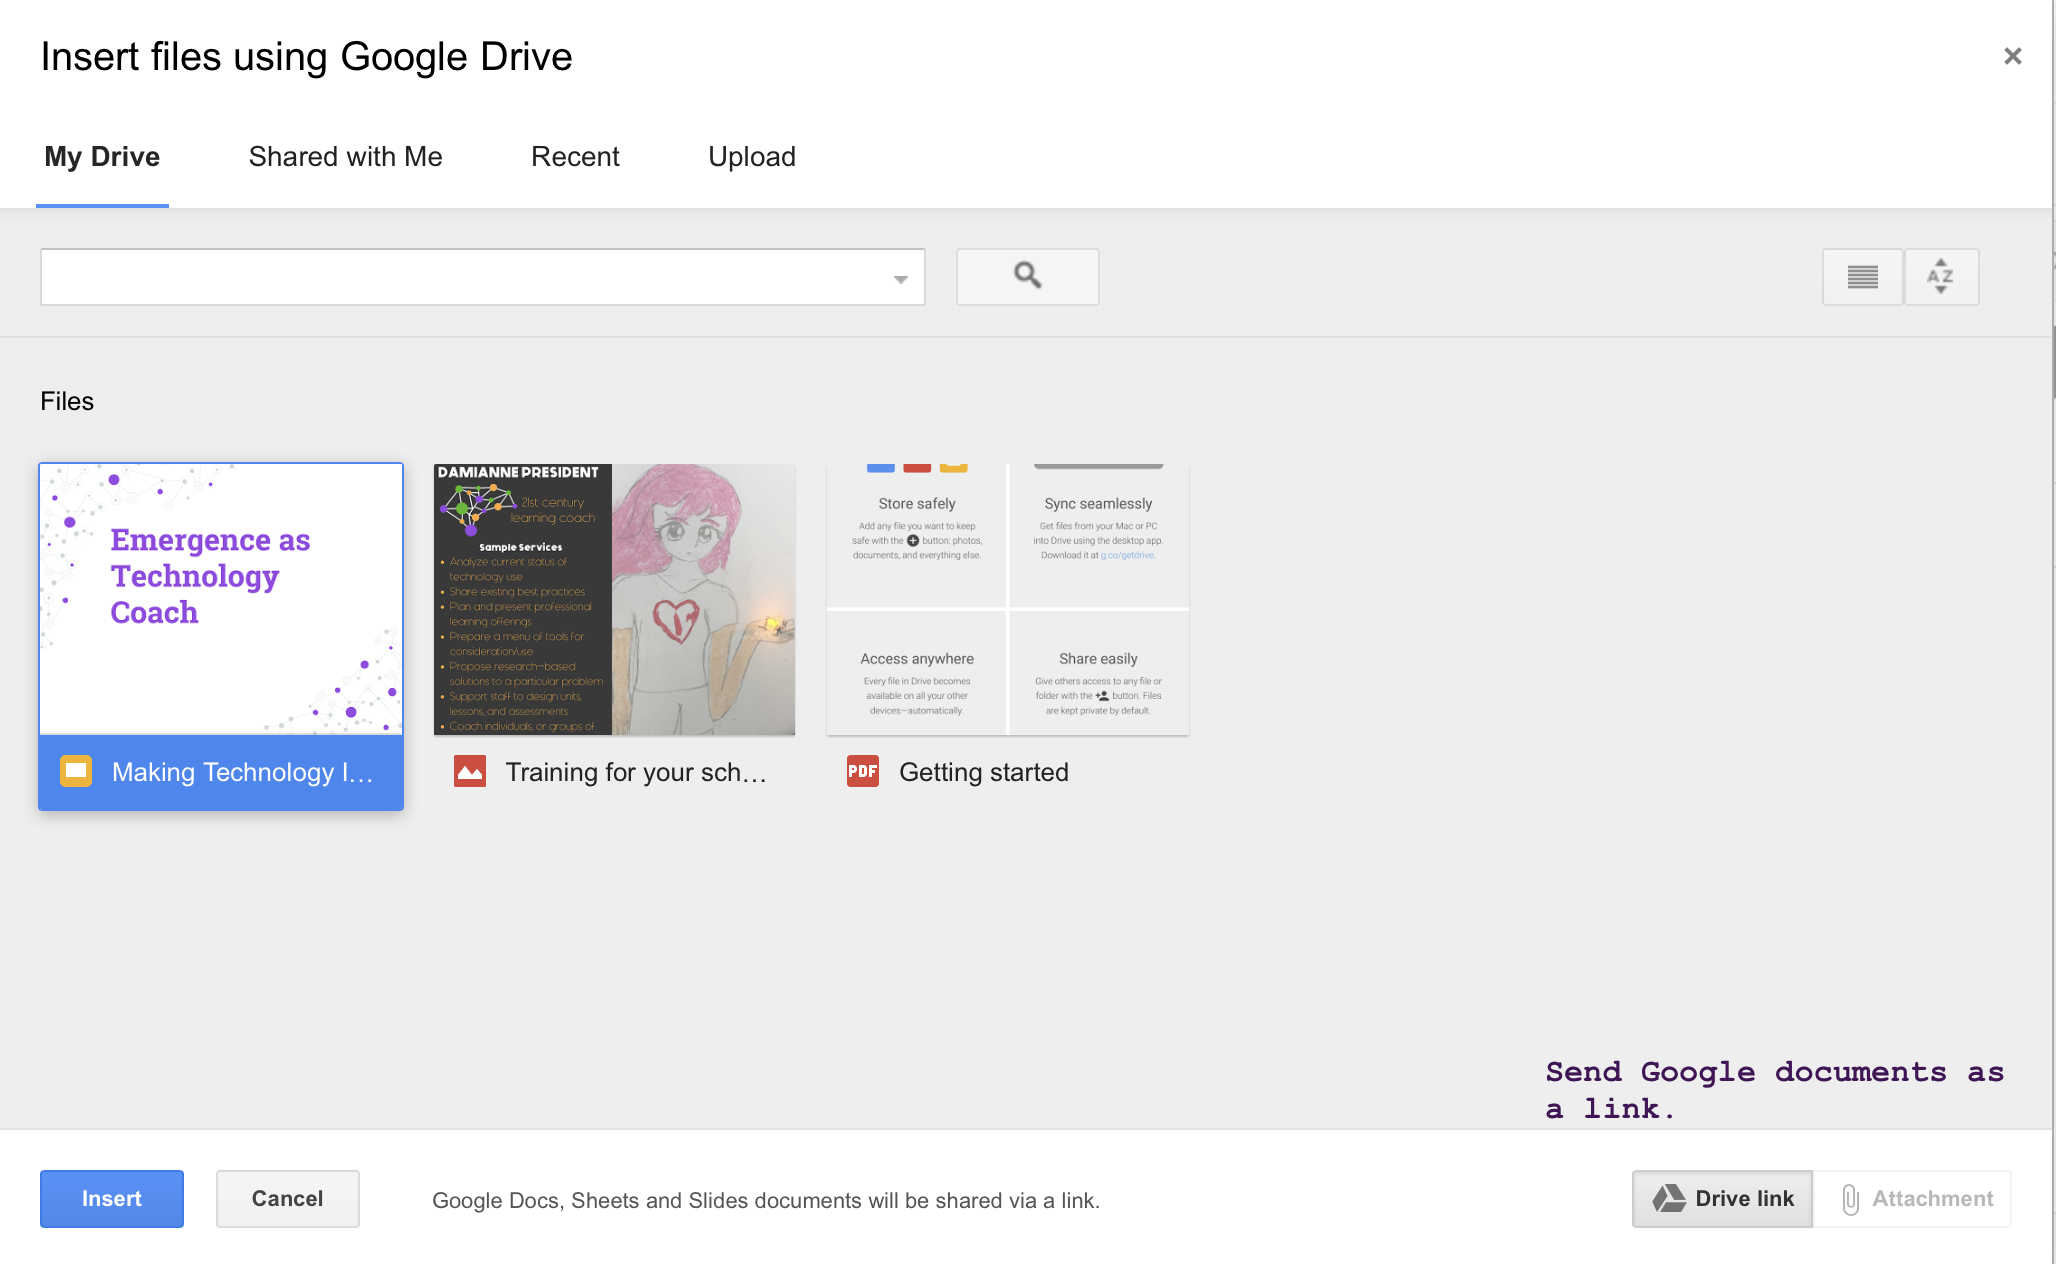Viewport: 2056px width, 1264px height.
Task: Click the yellow Slides file icon
Action: [76, 771]
